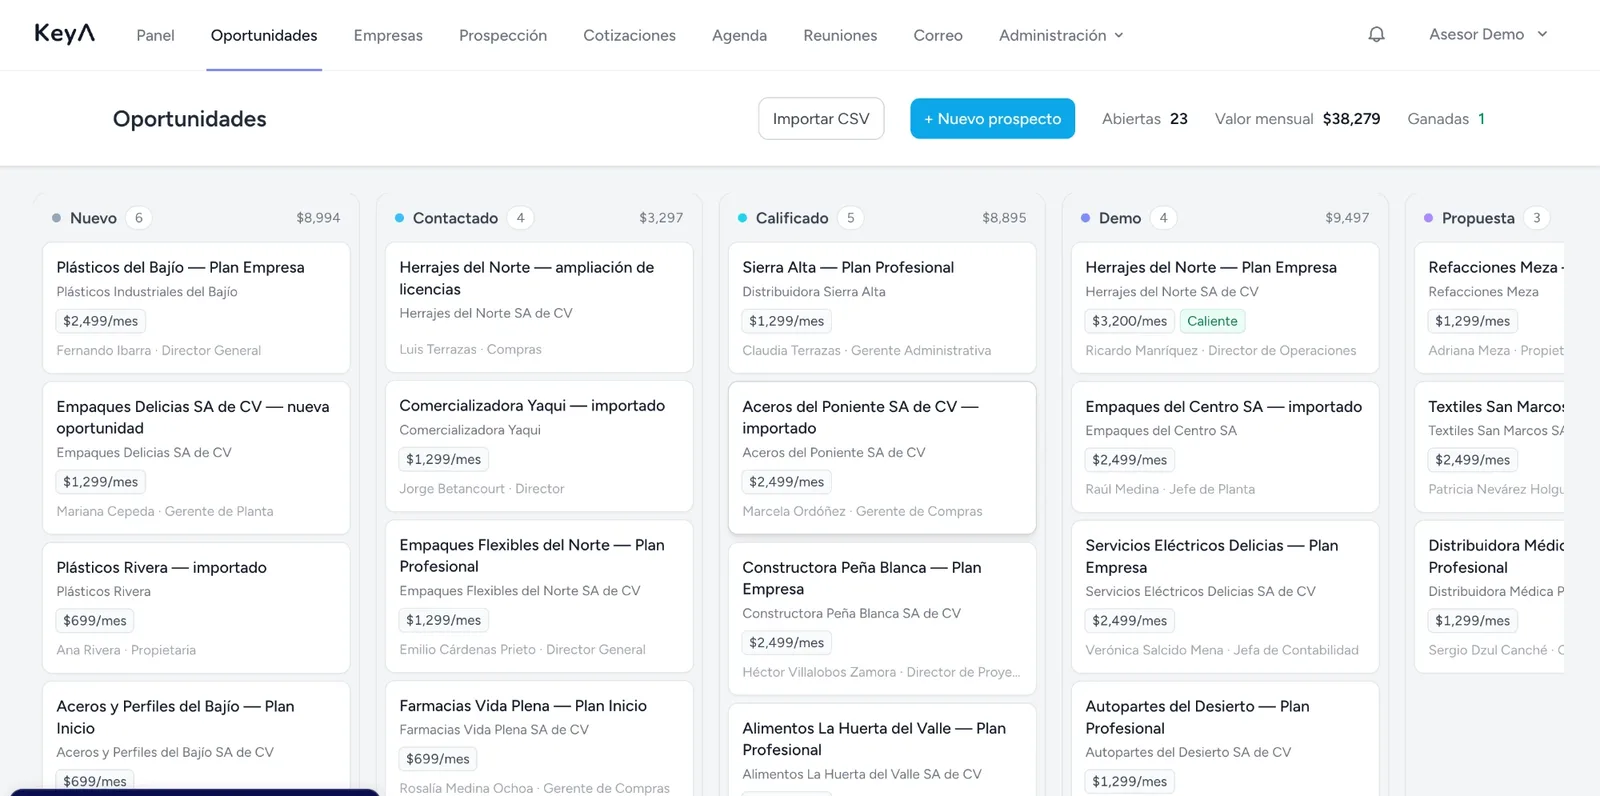Open the Autopartes del Desierto card

tap(1225, 738)
